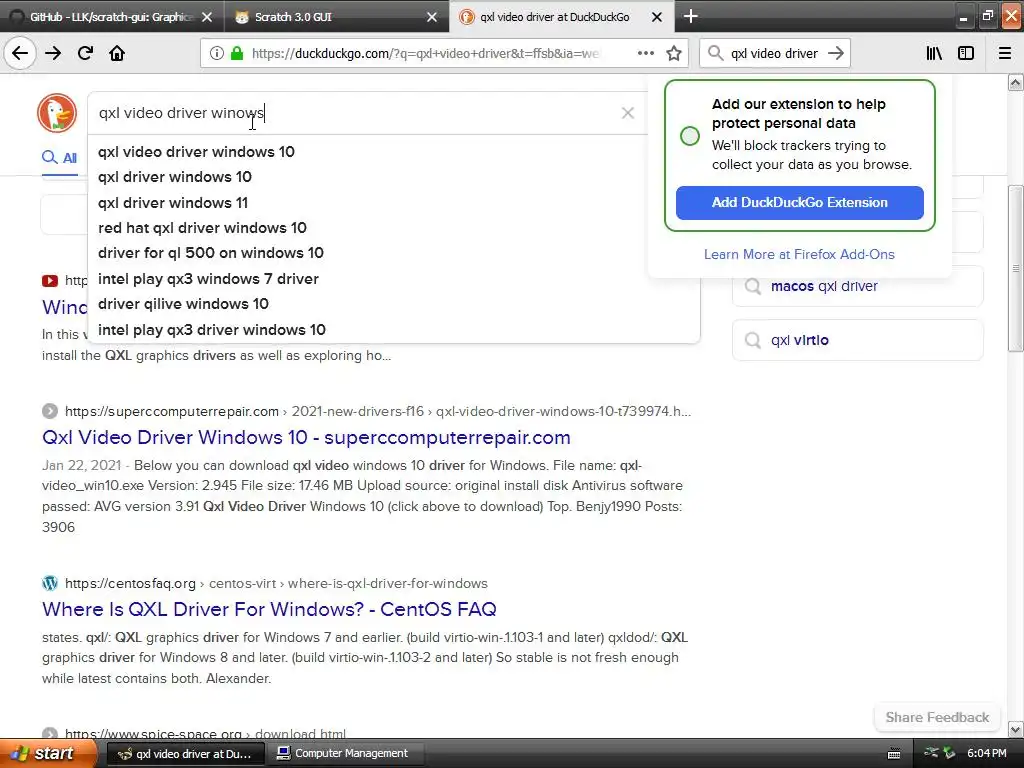This screenshot has width=1024, height=768.
Task: Click Firefox 'qxl video driver' taskbar button
Action: (x=185, y=754)
